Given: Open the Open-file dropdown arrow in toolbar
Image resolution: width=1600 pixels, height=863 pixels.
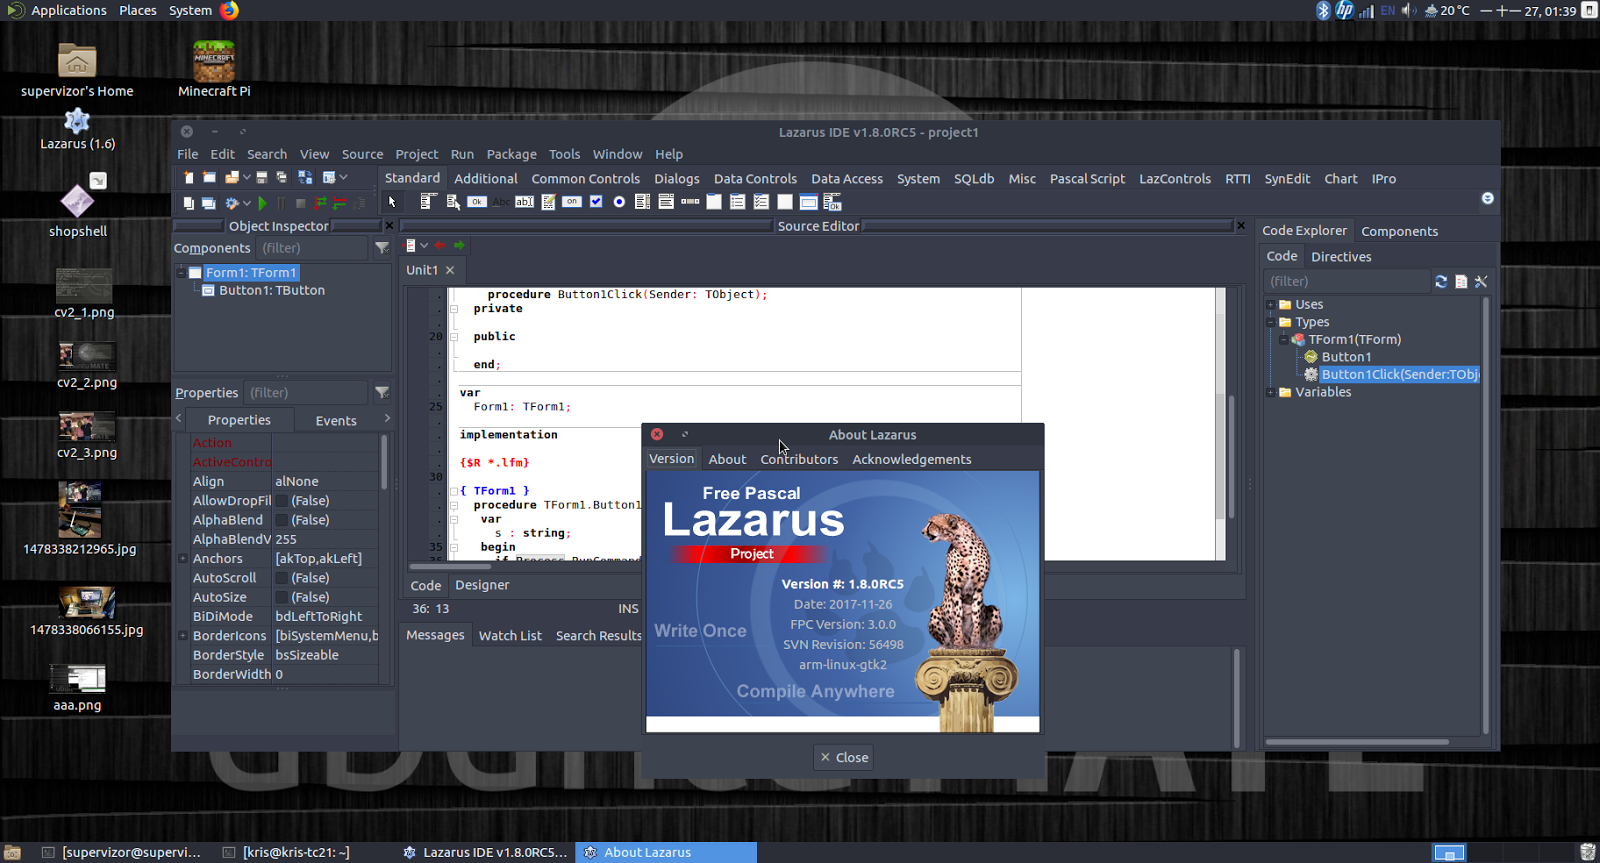Looking at the screenshot, I should [246, 177].
